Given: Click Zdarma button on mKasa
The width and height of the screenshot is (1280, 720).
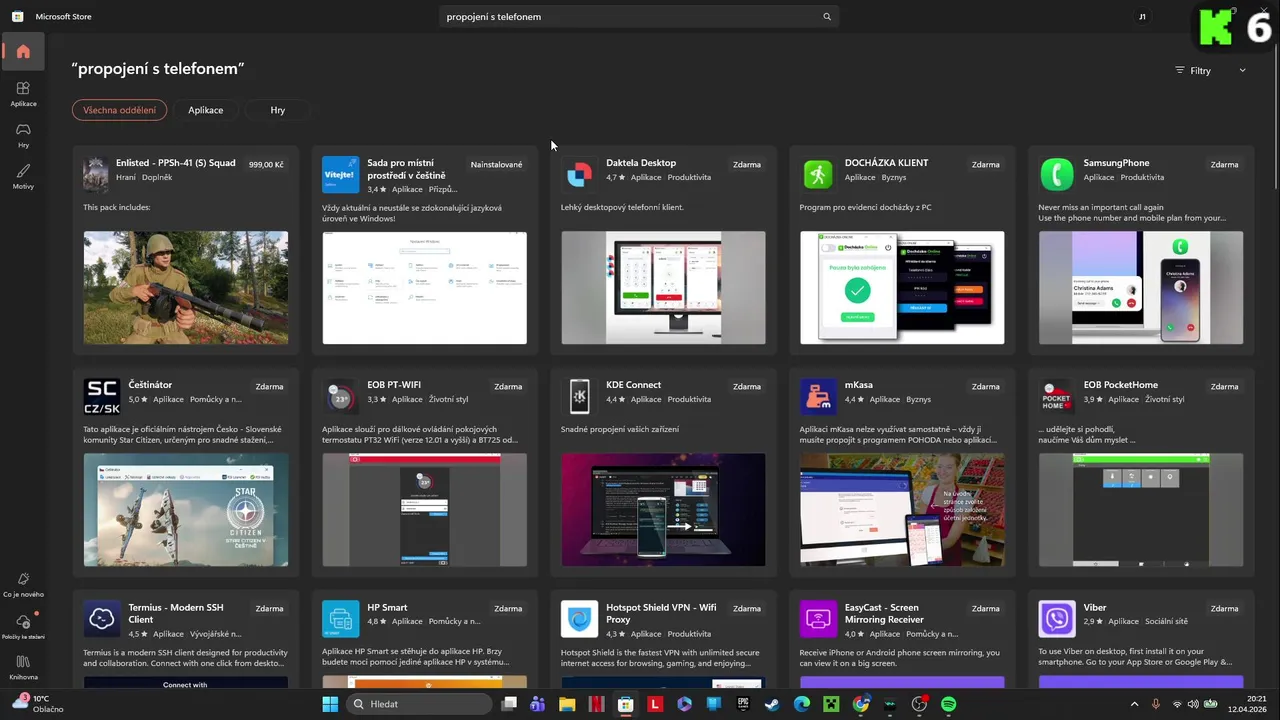Looking at the screenshot, I should tap(986, 386).
